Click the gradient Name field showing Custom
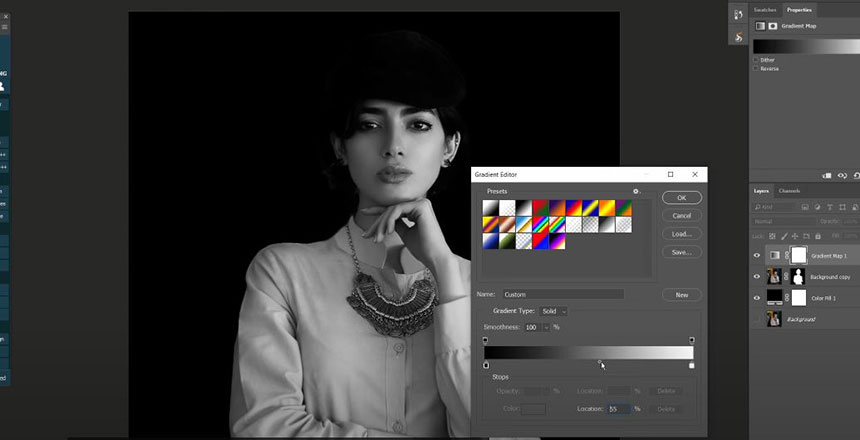Image resolution: width=860 pixels, height=440 pixels. [563, 295]
